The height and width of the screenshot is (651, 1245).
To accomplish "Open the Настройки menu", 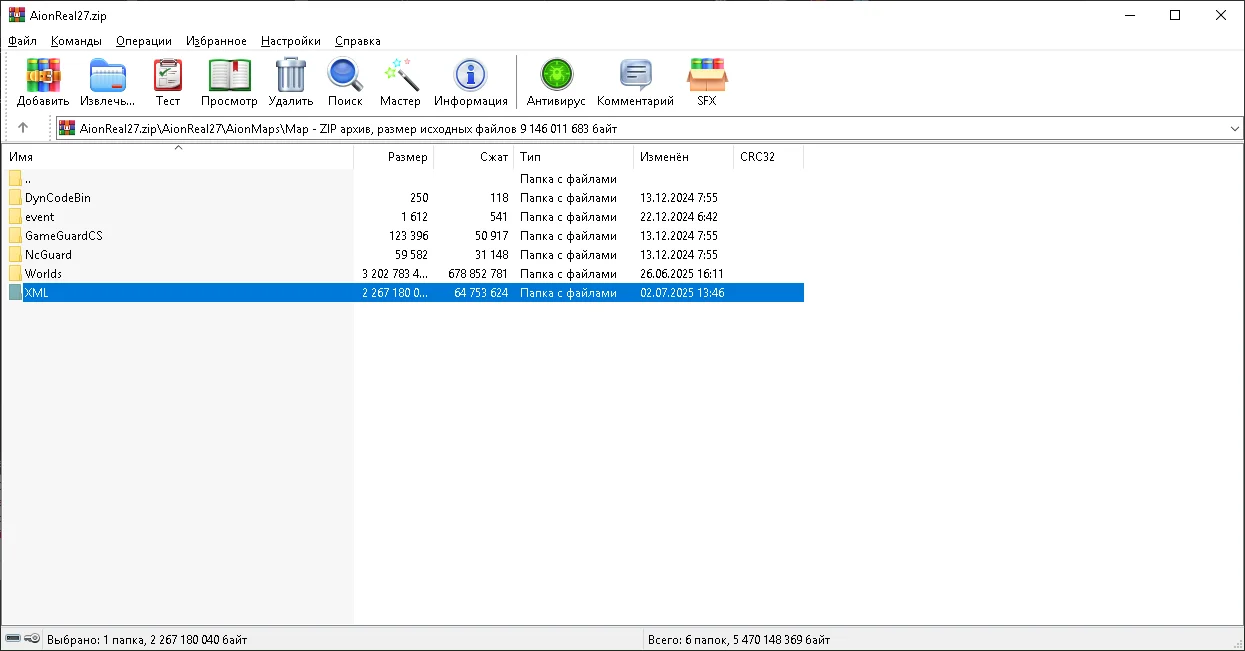I will coord(291,41).
